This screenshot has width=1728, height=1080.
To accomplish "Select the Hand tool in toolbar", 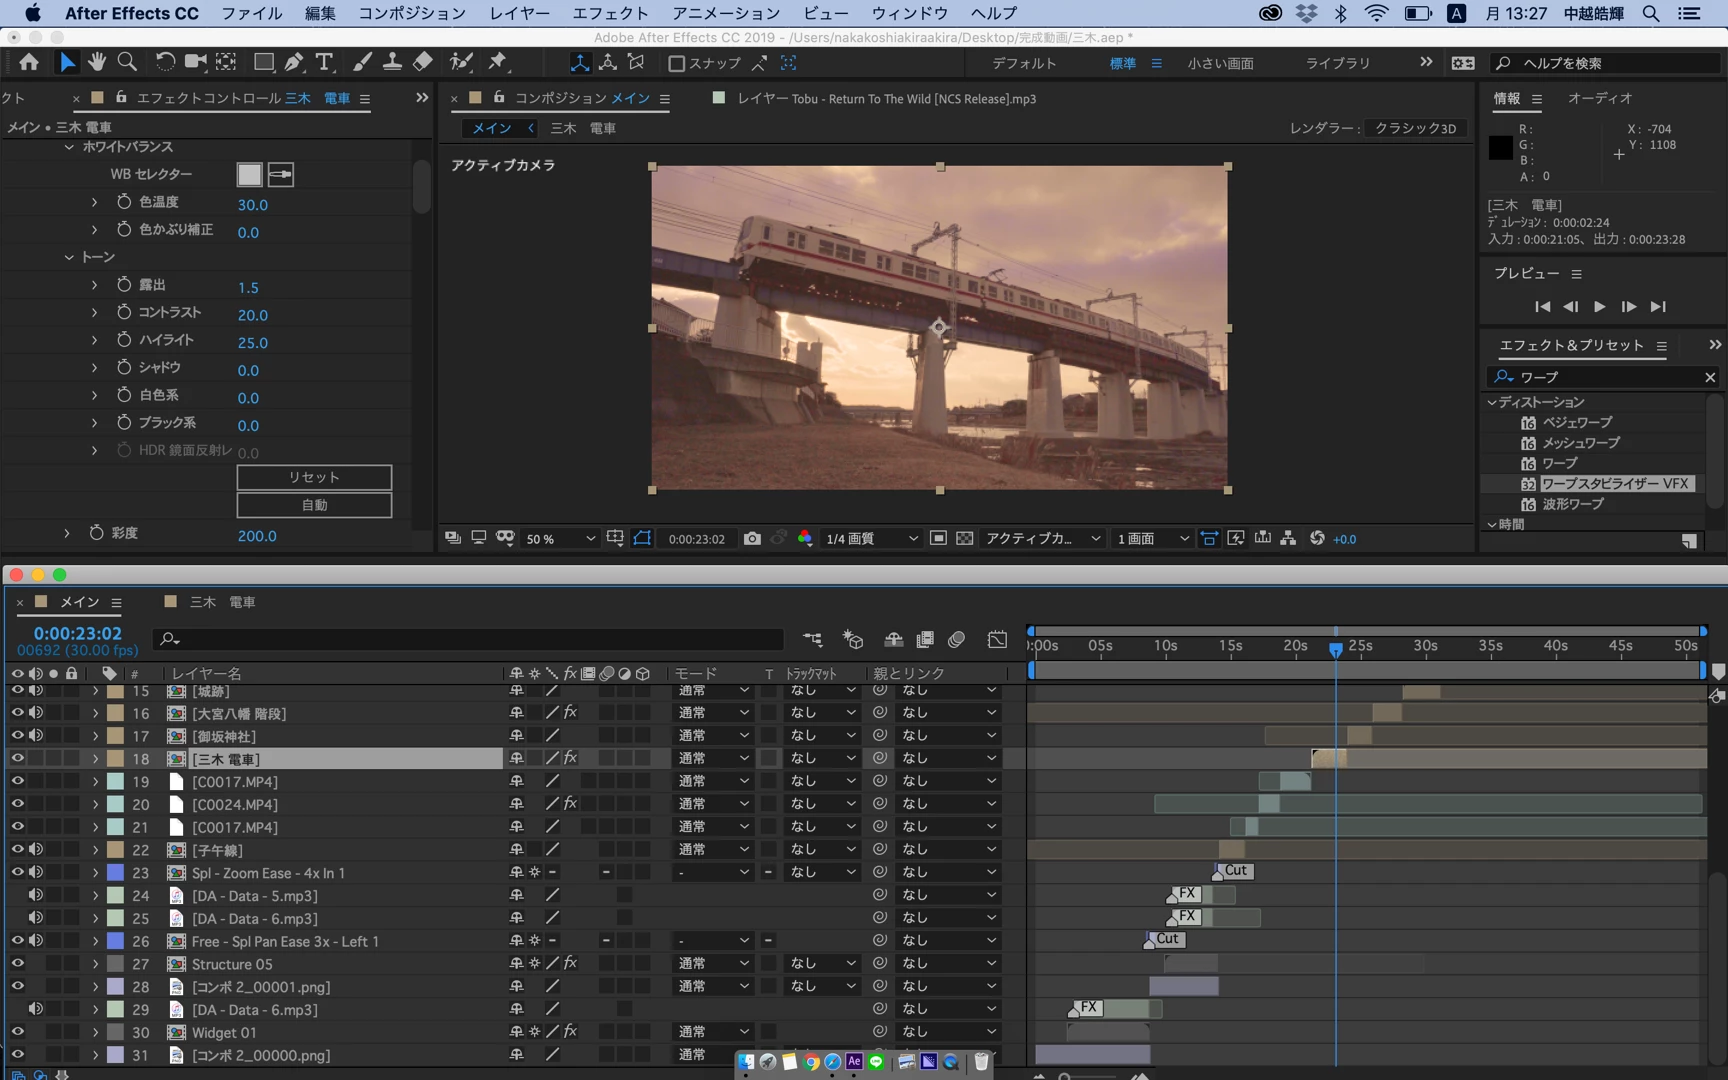I will click(97, 62).
